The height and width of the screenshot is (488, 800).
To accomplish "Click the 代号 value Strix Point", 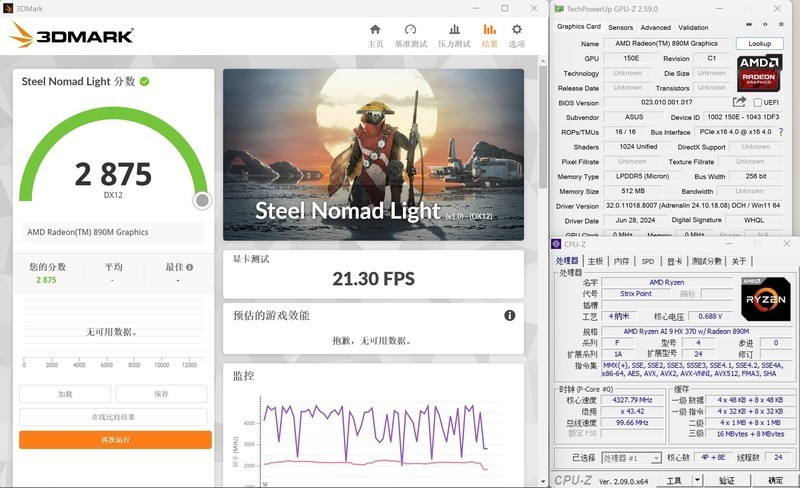I will pyautogui.click(x=636, y=294).
